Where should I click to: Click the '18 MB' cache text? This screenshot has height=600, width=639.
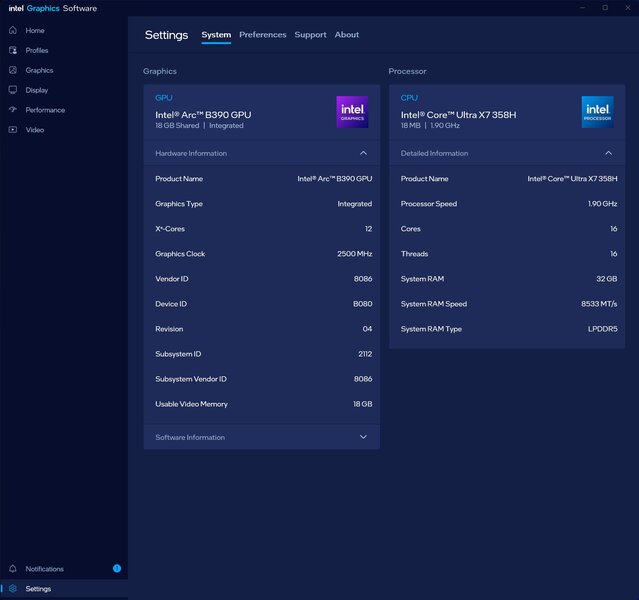pos(410,126)
